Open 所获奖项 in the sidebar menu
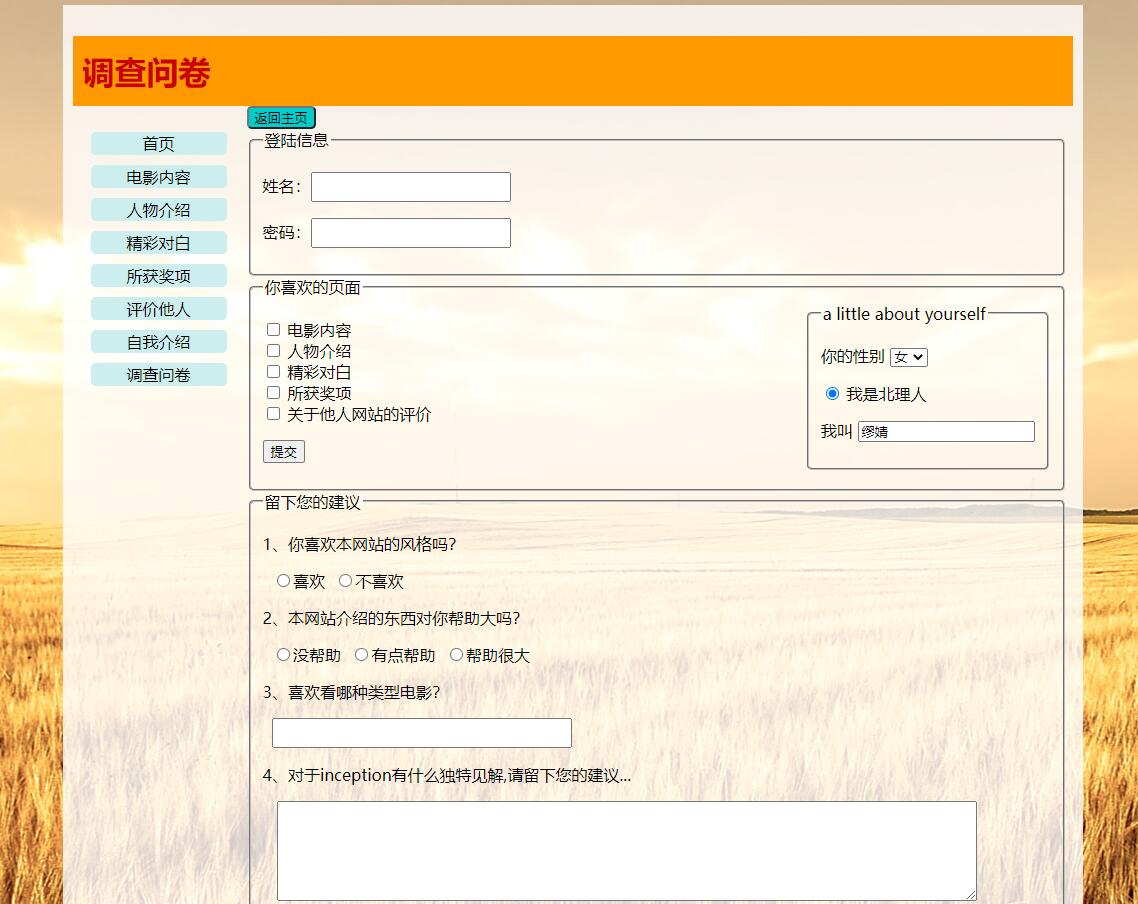The height and width of the screenshot is (904, 1138). [158, 276]
